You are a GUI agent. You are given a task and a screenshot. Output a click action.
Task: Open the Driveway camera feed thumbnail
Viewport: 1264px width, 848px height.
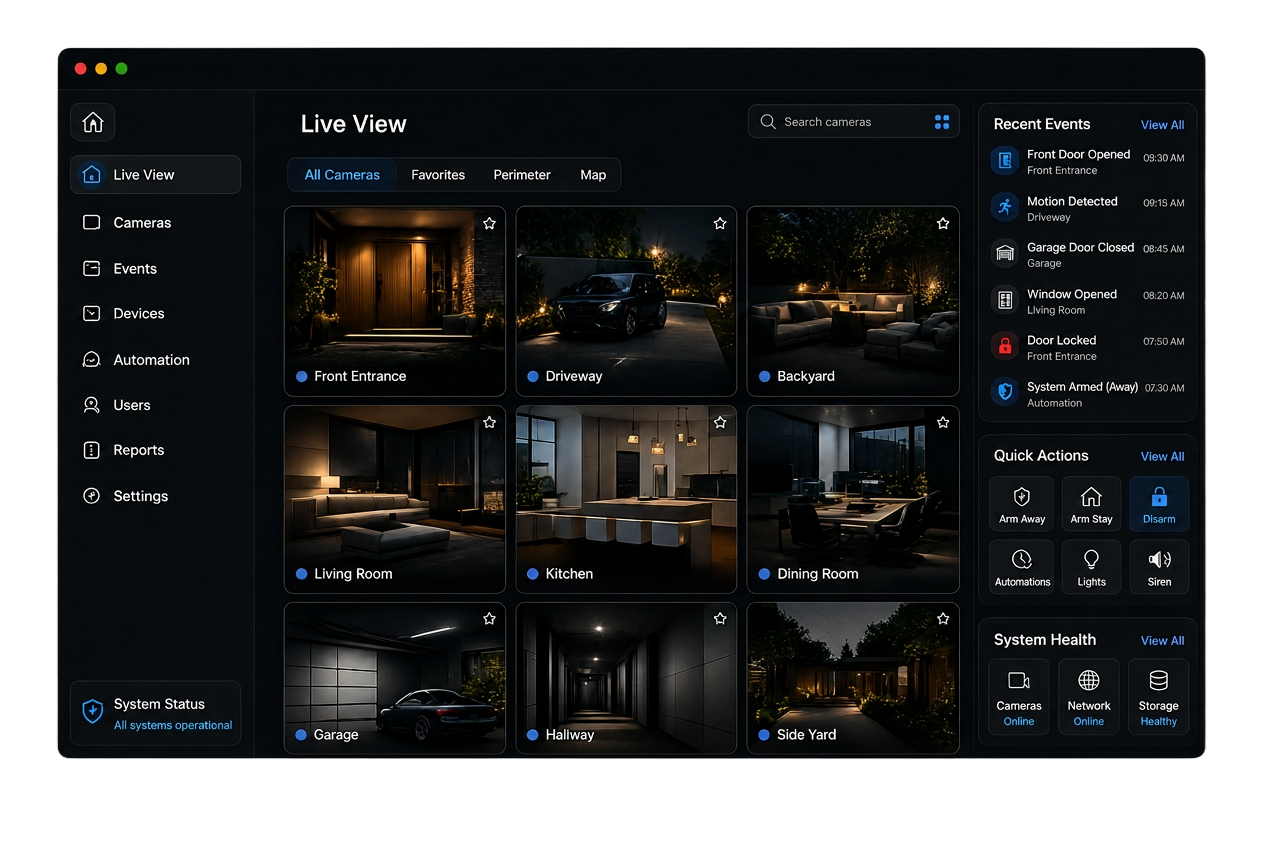tap(626, 301)
